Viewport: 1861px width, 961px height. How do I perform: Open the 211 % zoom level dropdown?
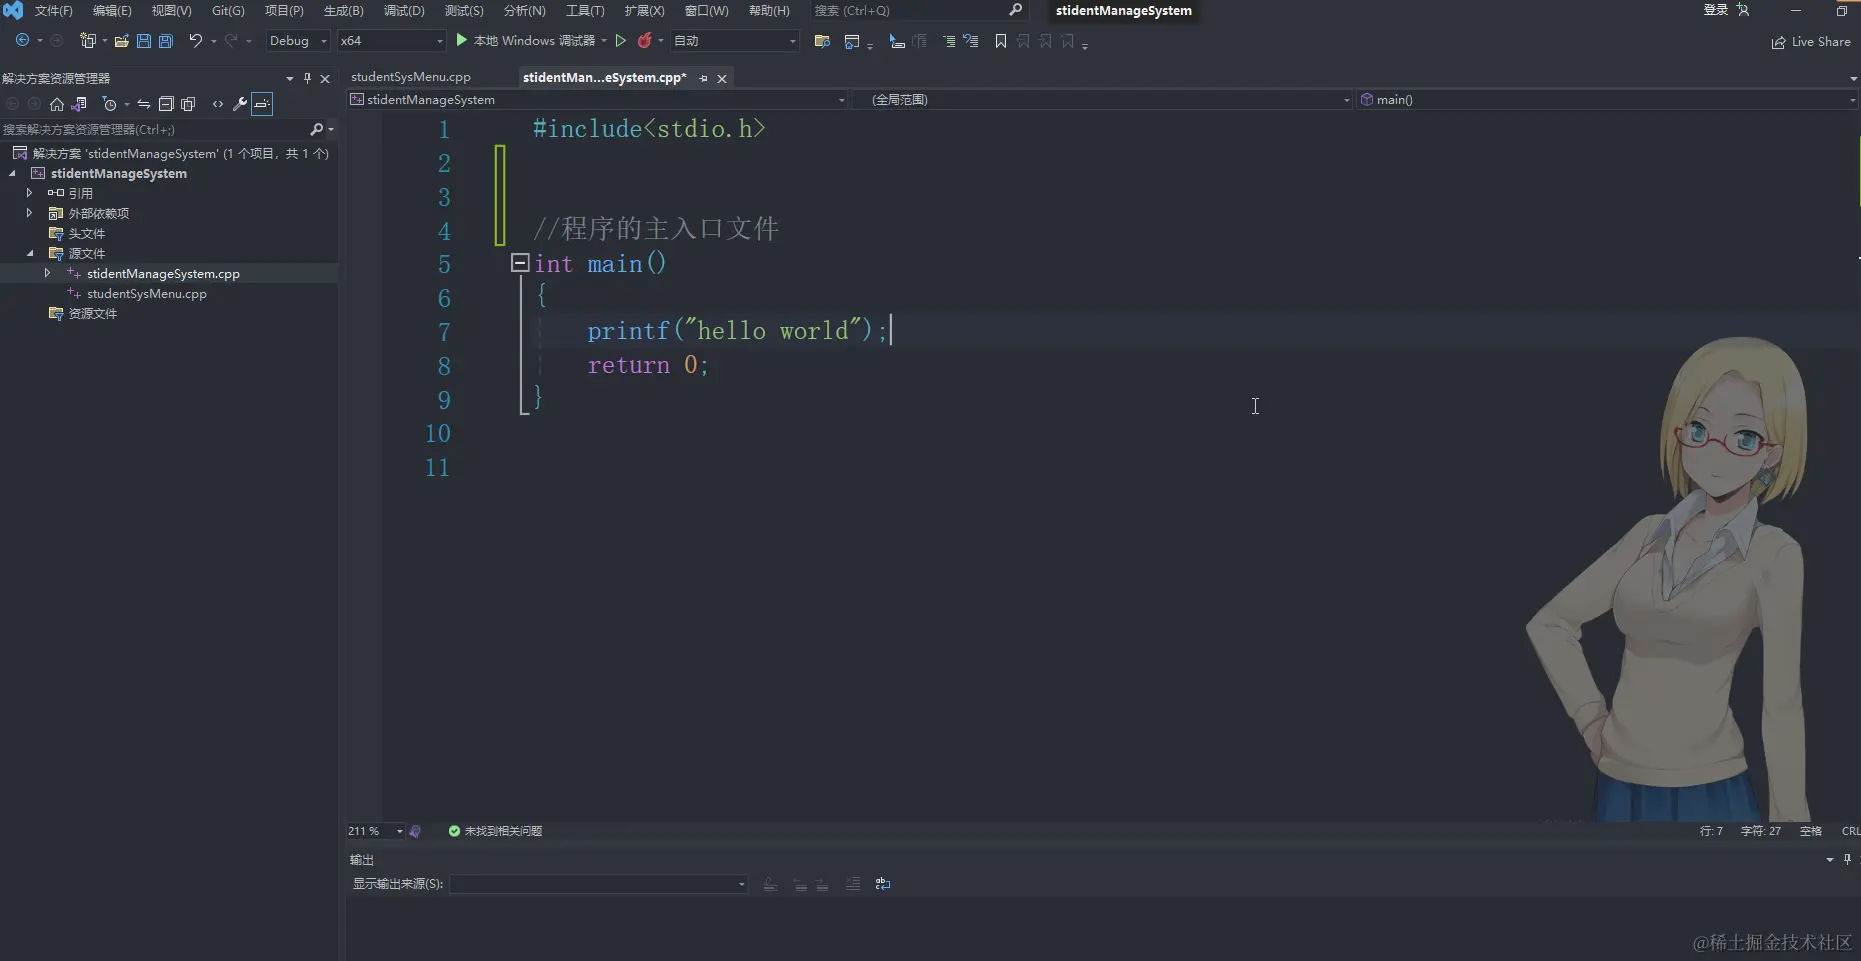(x=376, y=831)
